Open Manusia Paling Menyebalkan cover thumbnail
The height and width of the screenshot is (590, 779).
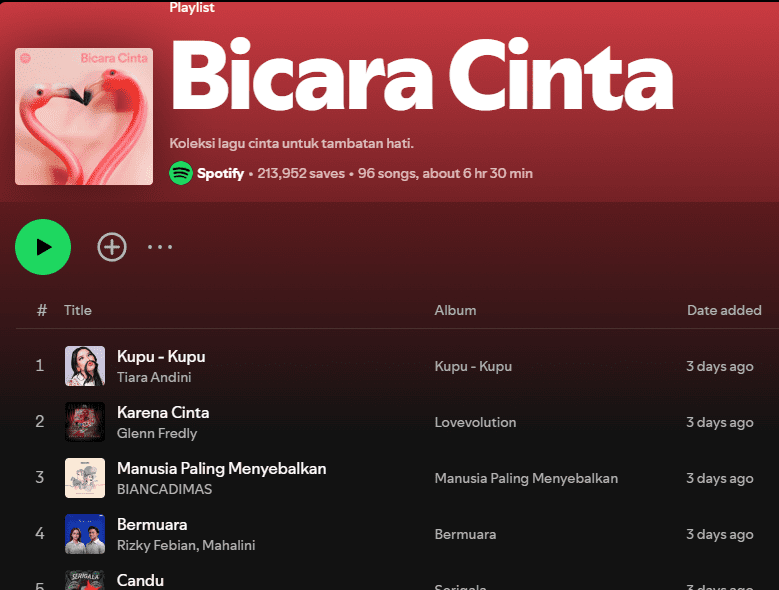85,478
